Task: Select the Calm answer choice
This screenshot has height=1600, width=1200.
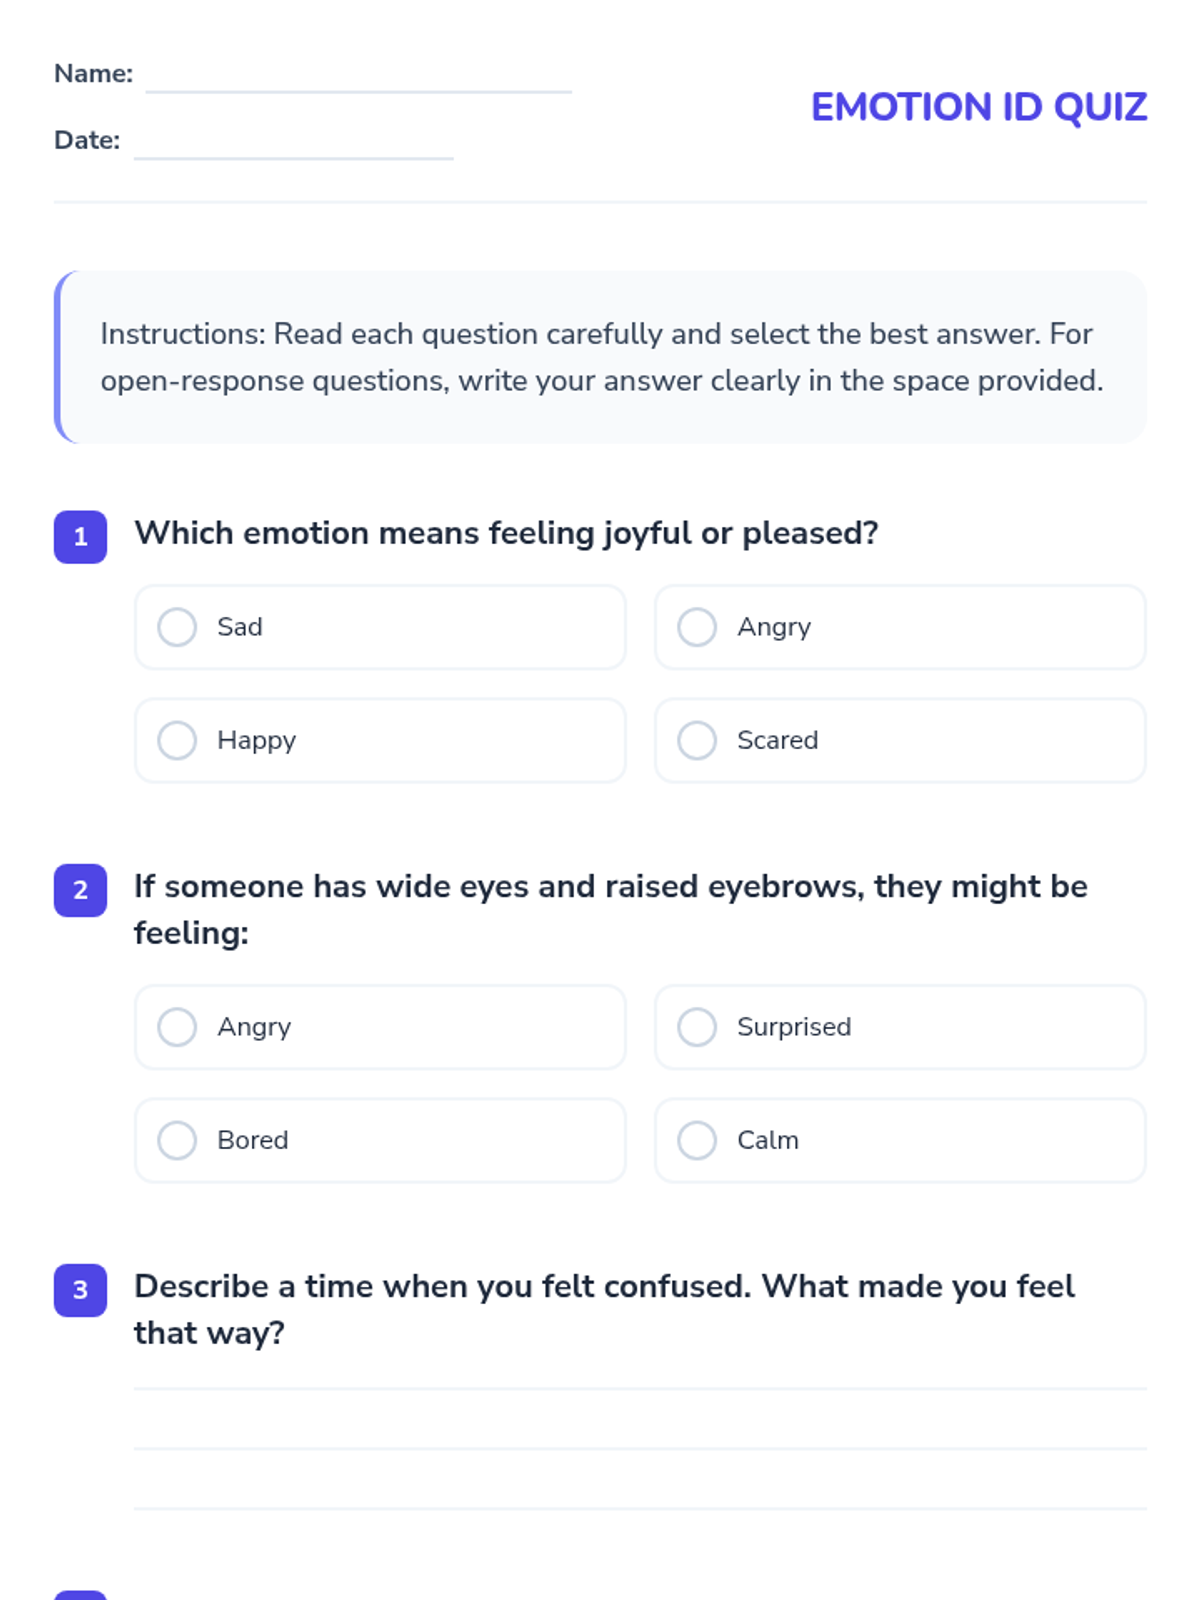Action: (x=697, y=1140)
